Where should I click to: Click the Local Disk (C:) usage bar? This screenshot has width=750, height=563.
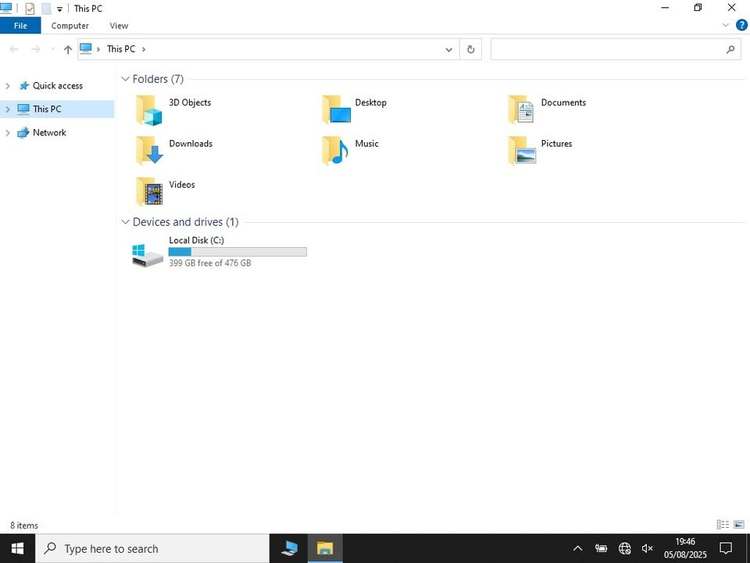238,252
